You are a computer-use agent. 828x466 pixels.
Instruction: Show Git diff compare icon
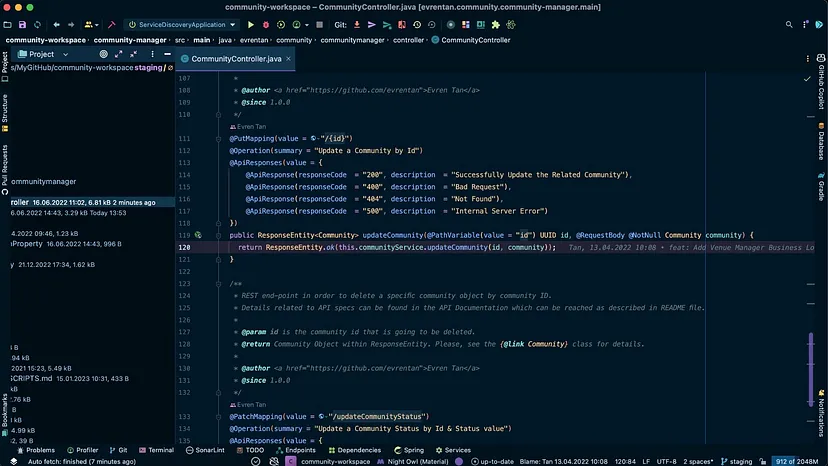(402, 25)
